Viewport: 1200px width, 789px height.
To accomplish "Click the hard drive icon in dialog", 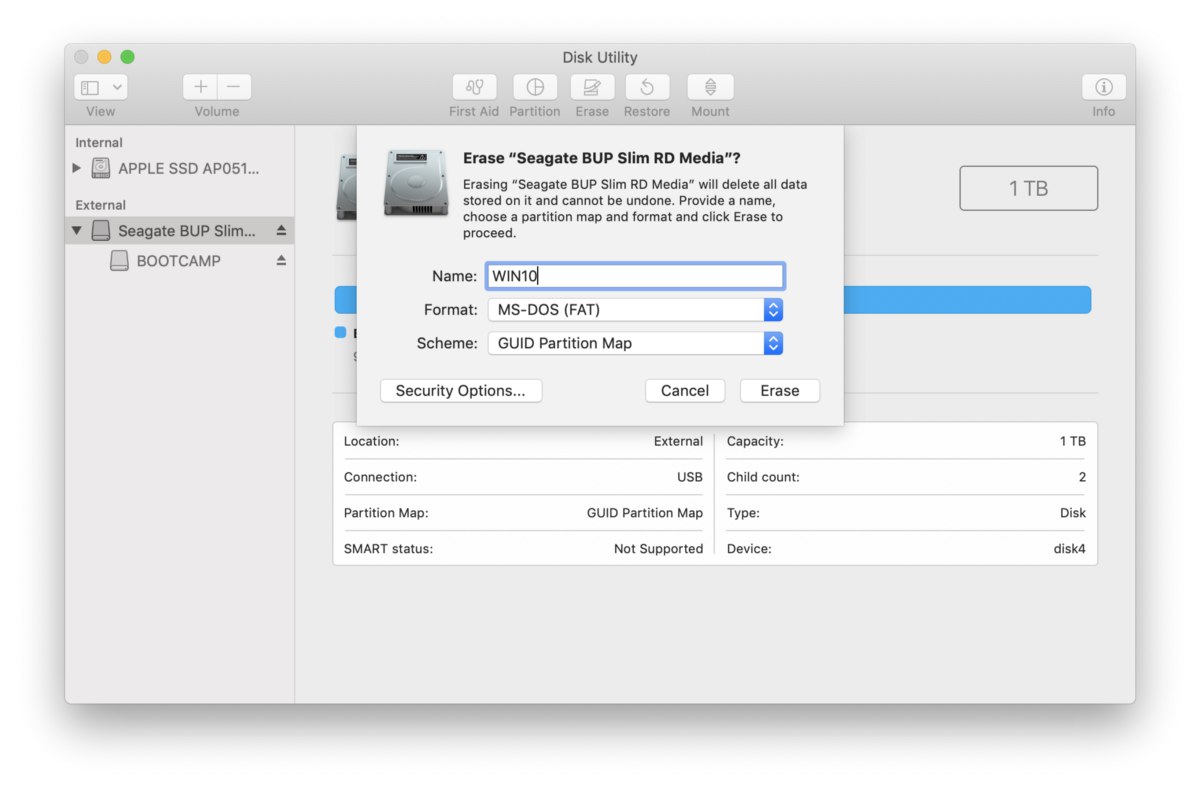I will (415, 183).
